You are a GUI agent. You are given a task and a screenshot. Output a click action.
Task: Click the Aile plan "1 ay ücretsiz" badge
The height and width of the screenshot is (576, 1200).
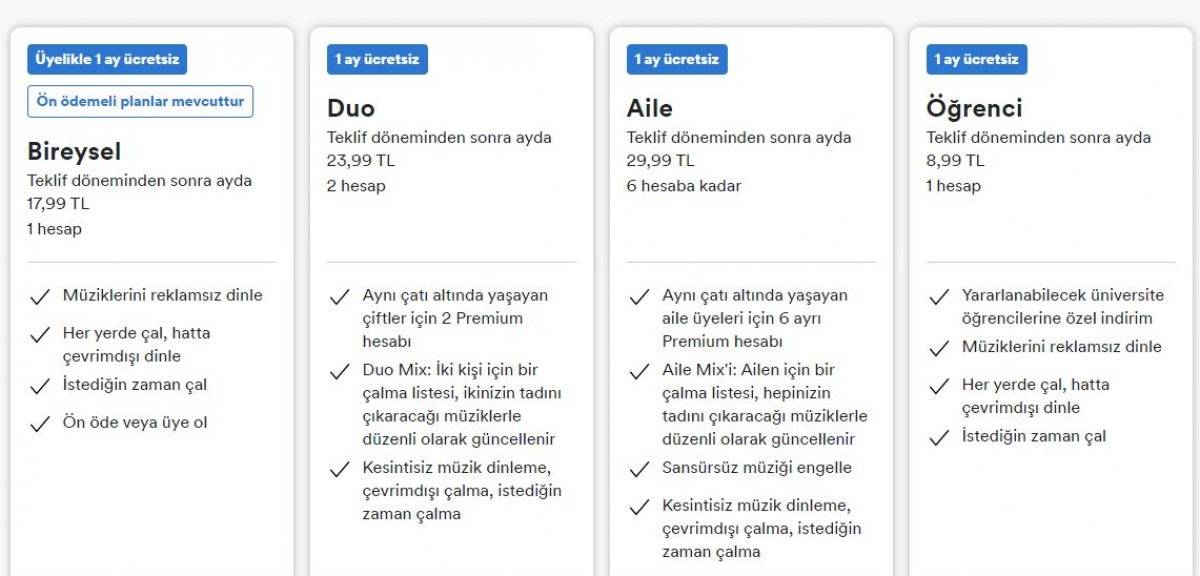pyautogui.click(x=677, y=59)
